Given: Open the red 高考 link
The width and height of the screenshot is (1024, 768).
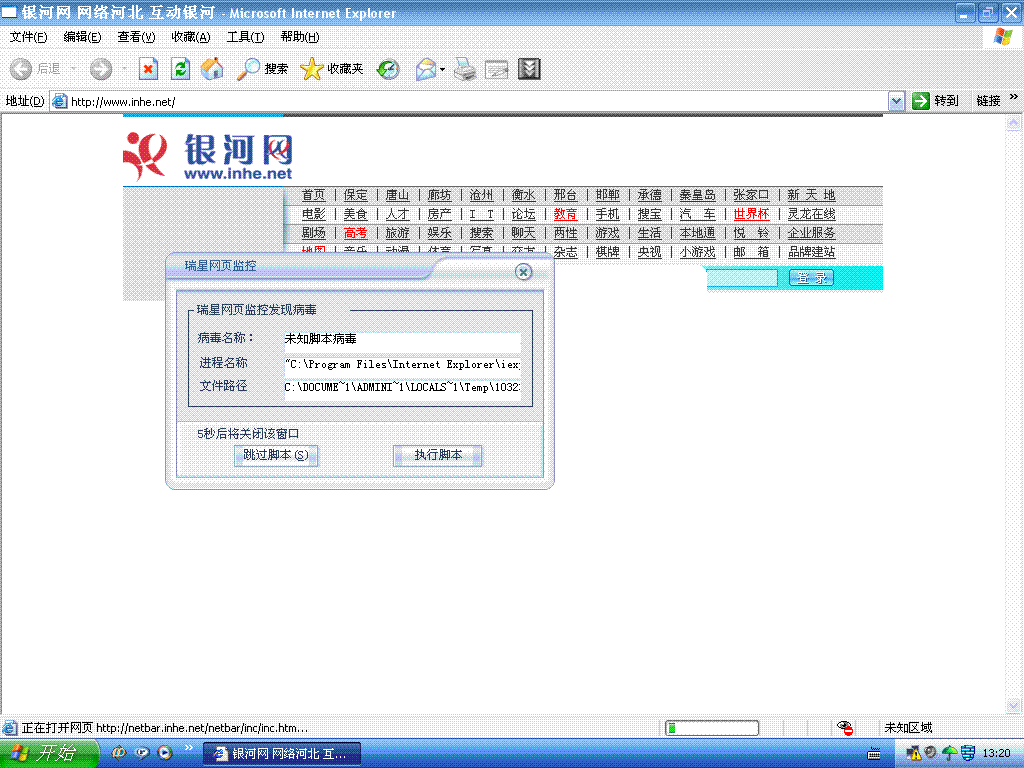Looking at the screenshot, I should coord(355,232).
